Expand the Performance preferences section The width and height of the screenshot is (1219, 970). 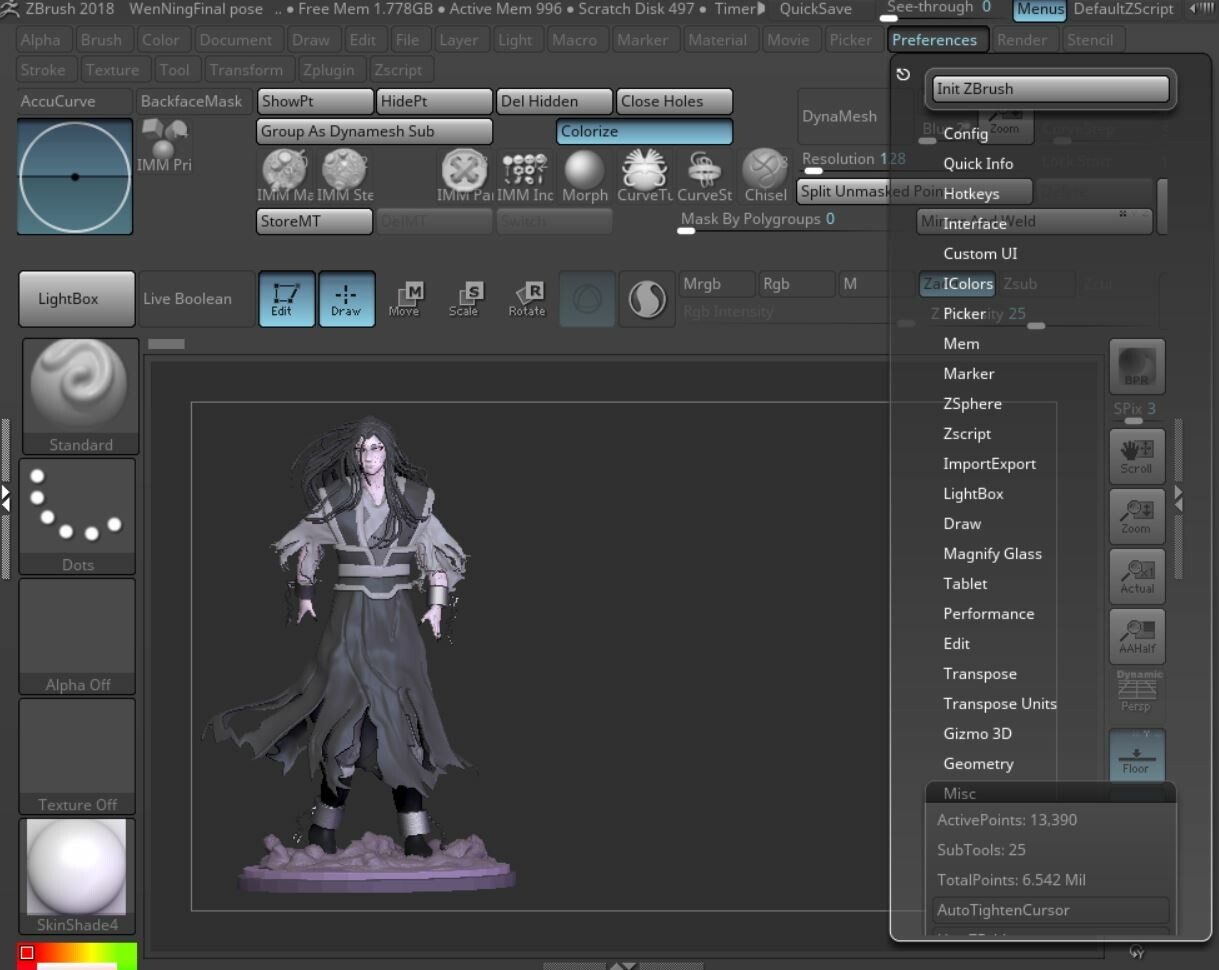pos(988,613)
